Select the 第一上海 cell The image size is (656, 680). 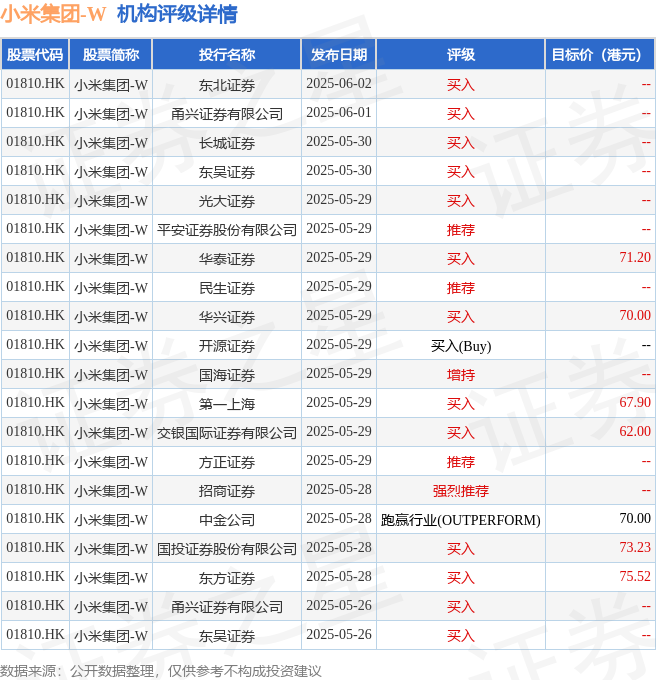tap(227, 404)
